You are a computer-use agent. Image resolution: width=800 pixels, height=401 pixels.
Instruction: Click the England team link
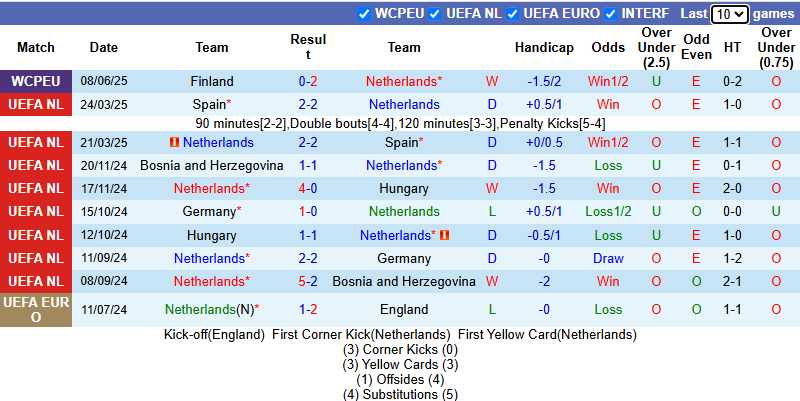coord(404,309)
